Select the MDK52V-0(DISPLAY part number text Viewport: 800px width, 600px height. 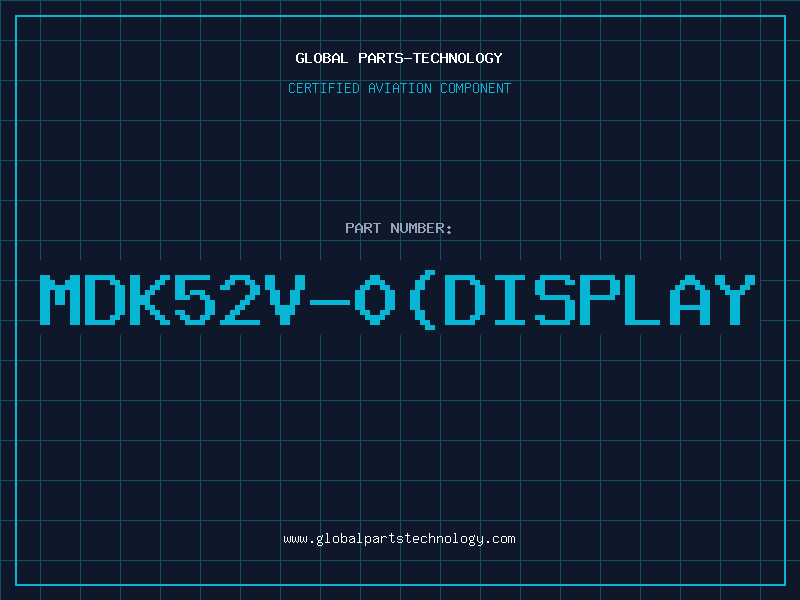pyautogui.click(x=397, y=300)
